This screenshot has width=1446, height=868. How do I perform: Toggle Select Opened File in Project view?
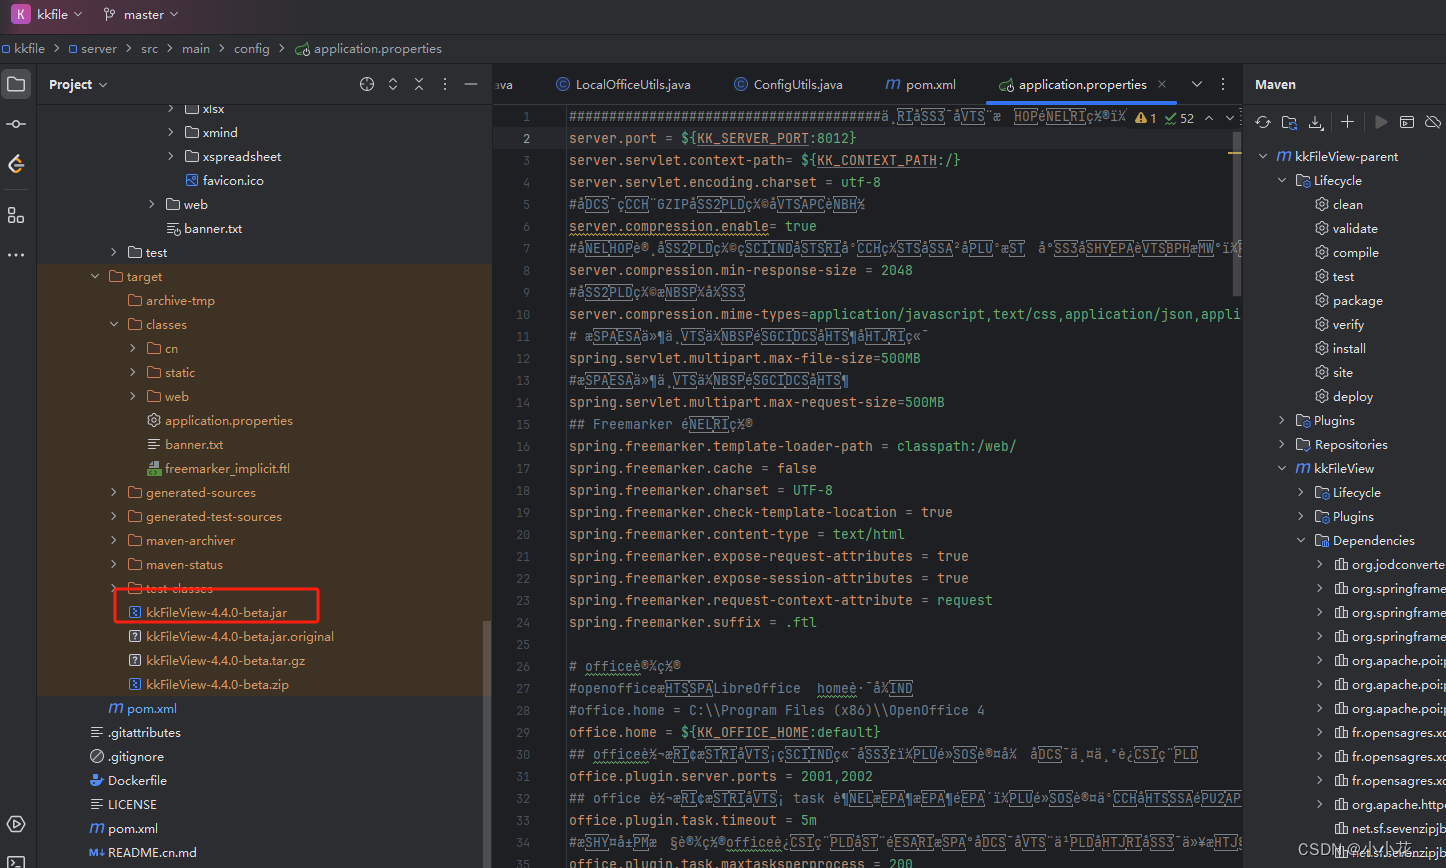tap(366, 84)
